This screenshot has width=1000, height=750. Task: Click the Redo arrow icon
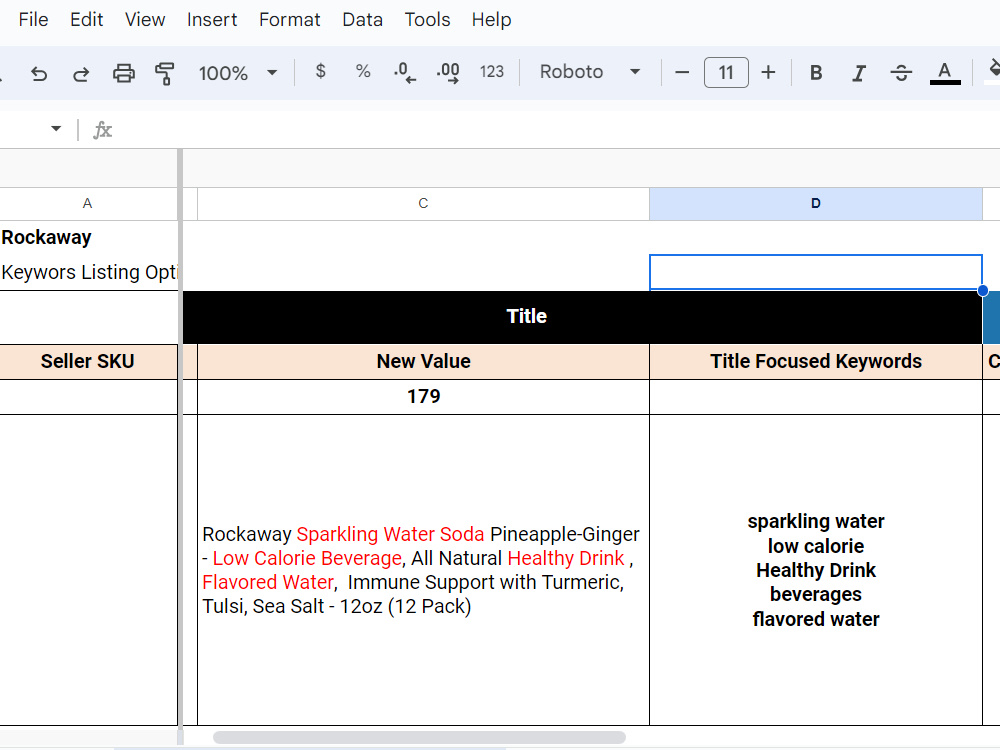coord(81,73)
